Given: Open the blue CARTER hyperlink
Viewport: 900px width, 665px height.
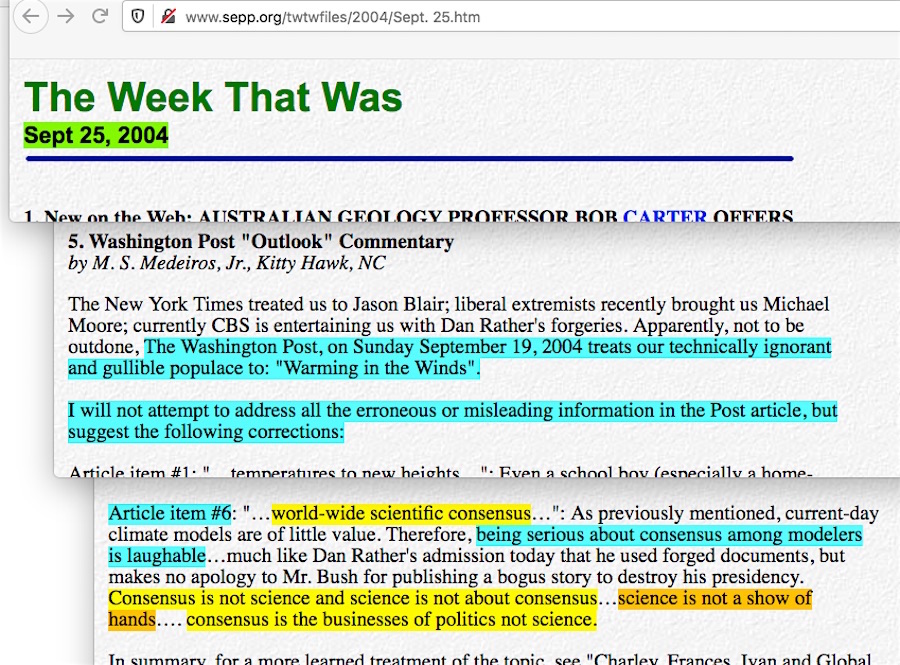Looking at the screenshot, I should coord(664,216).
